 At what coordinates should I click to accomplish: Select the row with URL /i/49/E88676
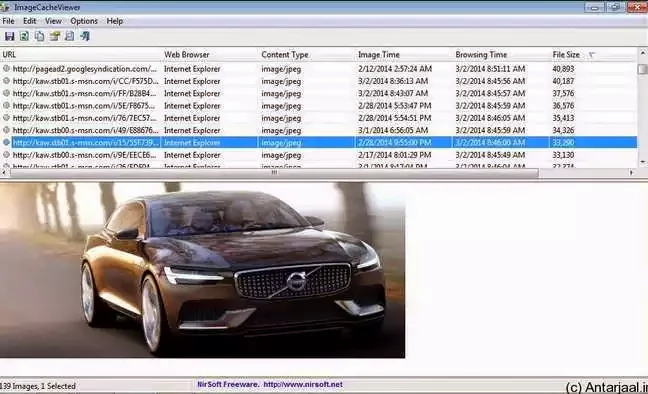[x=318, y=130]
